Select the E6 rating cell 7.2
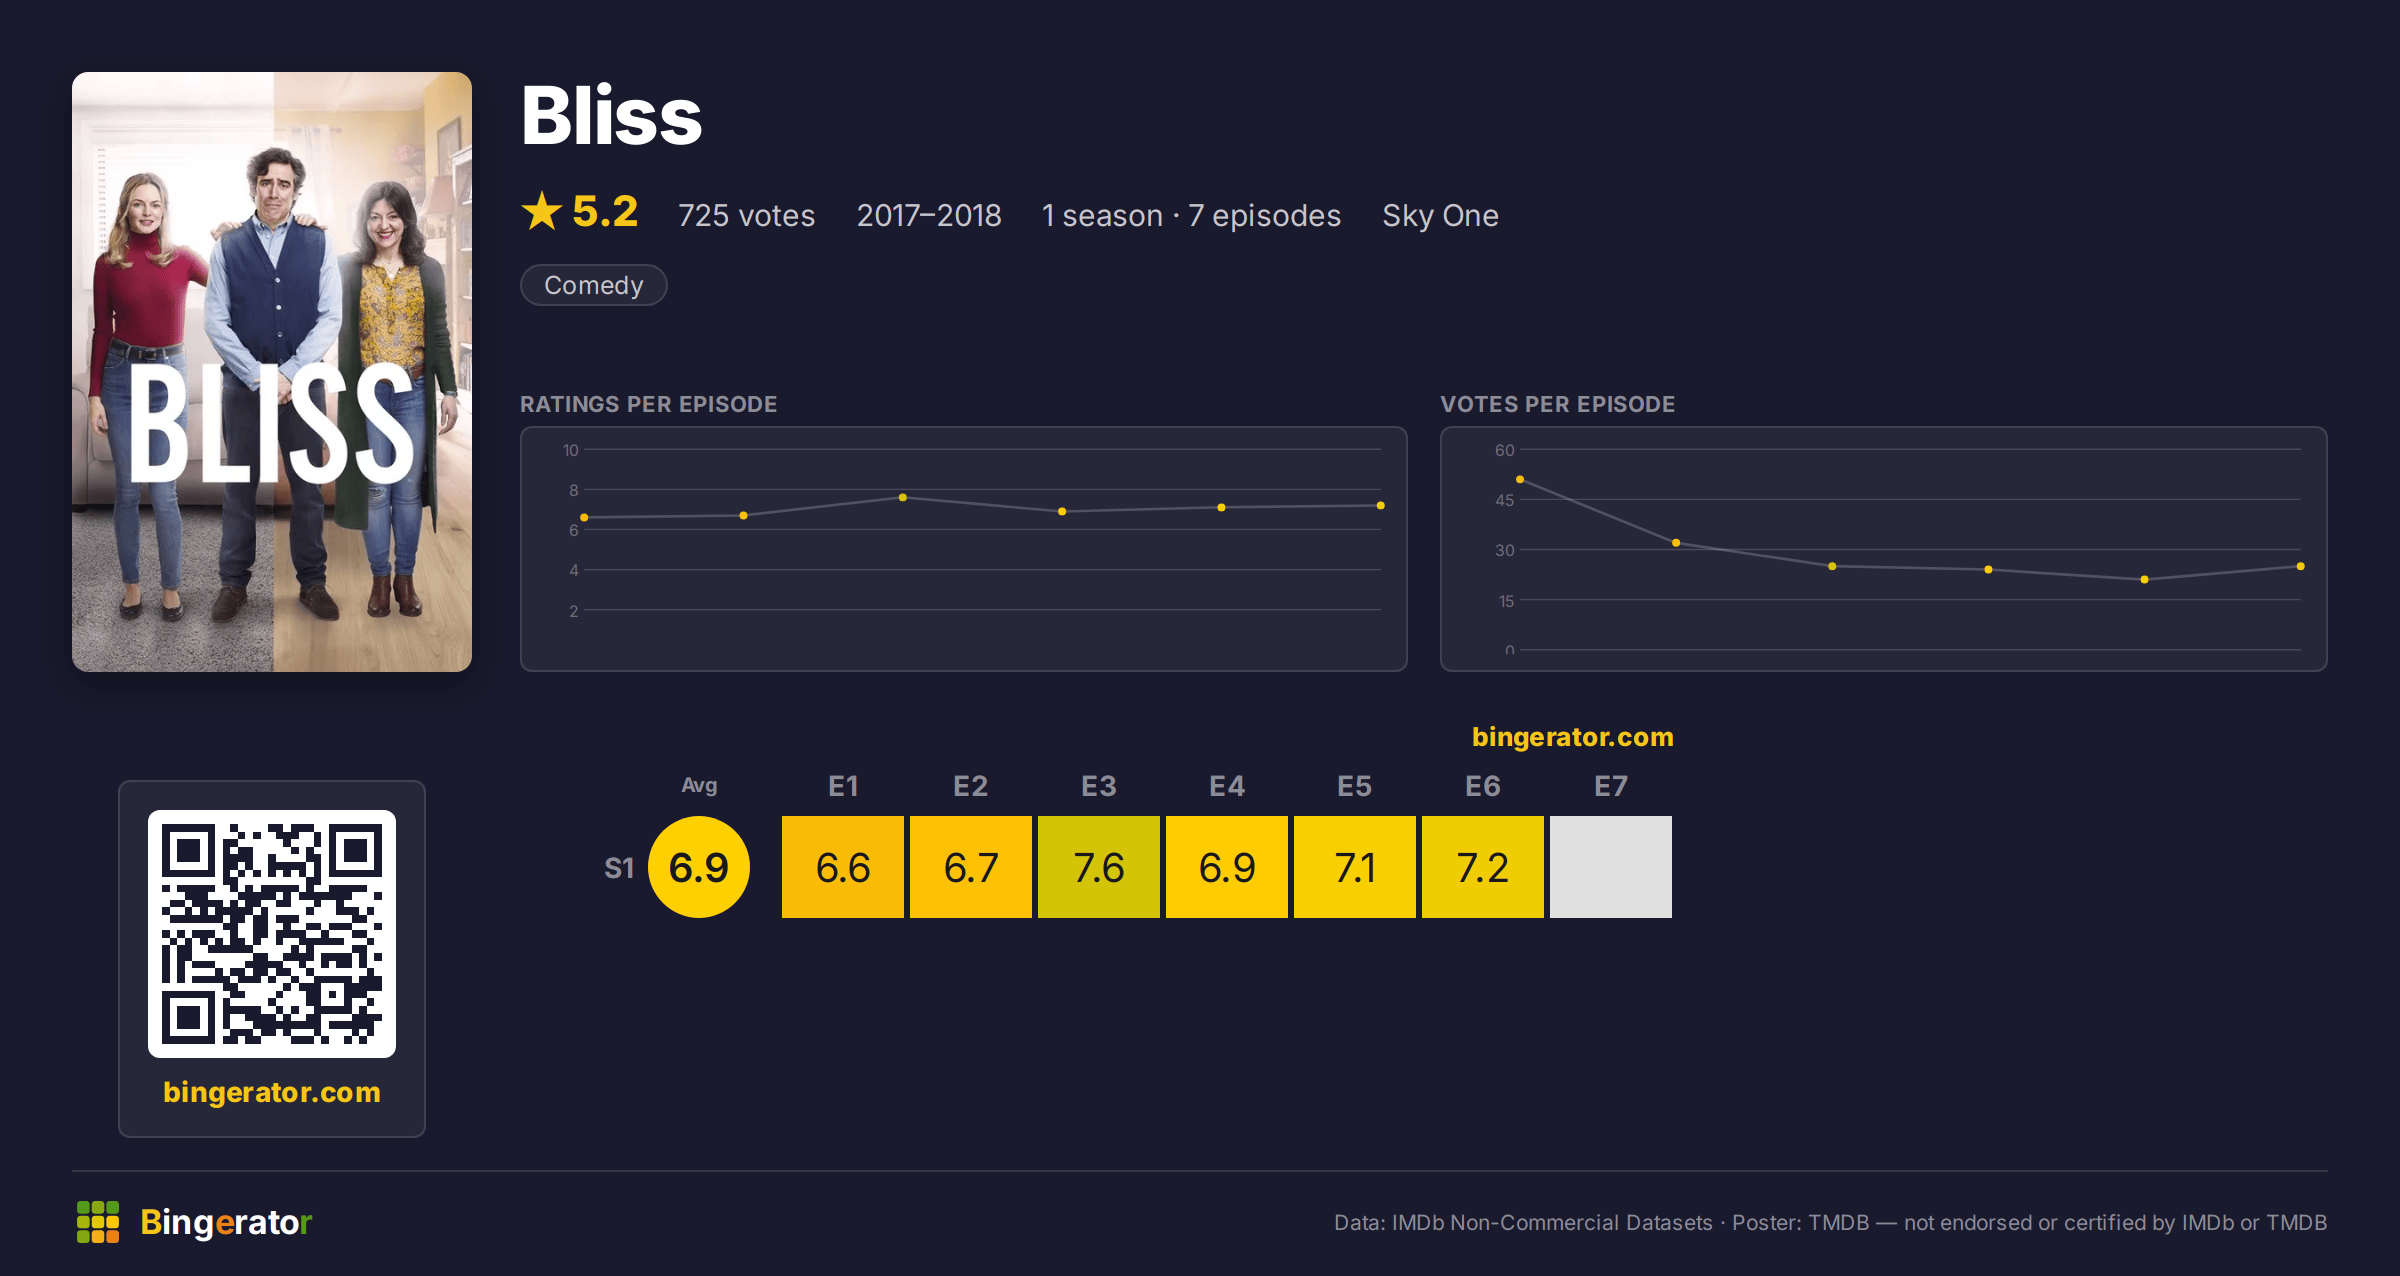2400x1276 pixels. tap(1483, 867)
